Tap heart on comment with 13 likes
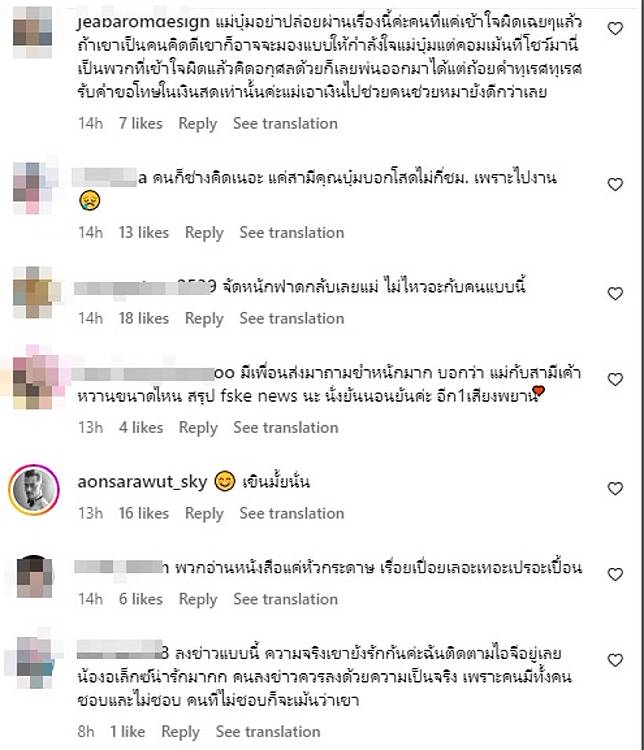 tap(615, 184)
